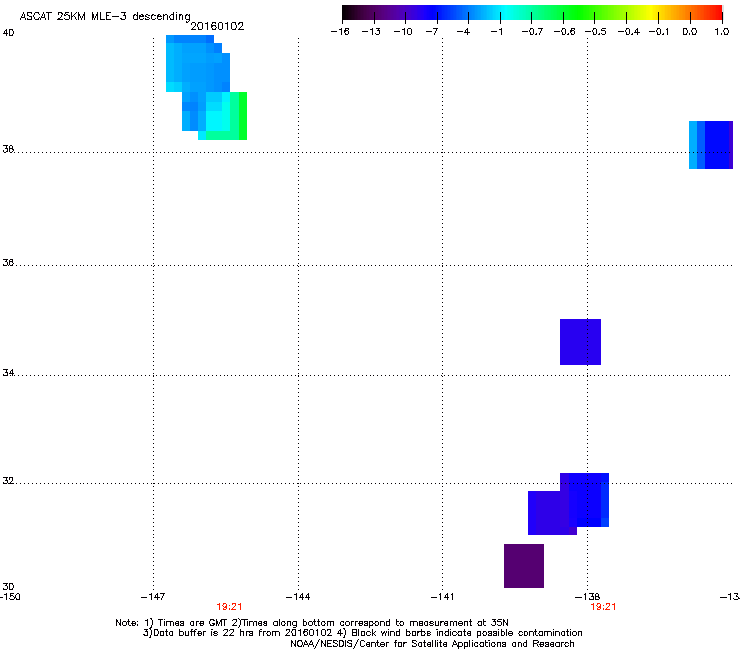The width and height of the screenshot is (740, 650).
Task: Click the red "19:21" time near longitude -147
Action: 229,607
